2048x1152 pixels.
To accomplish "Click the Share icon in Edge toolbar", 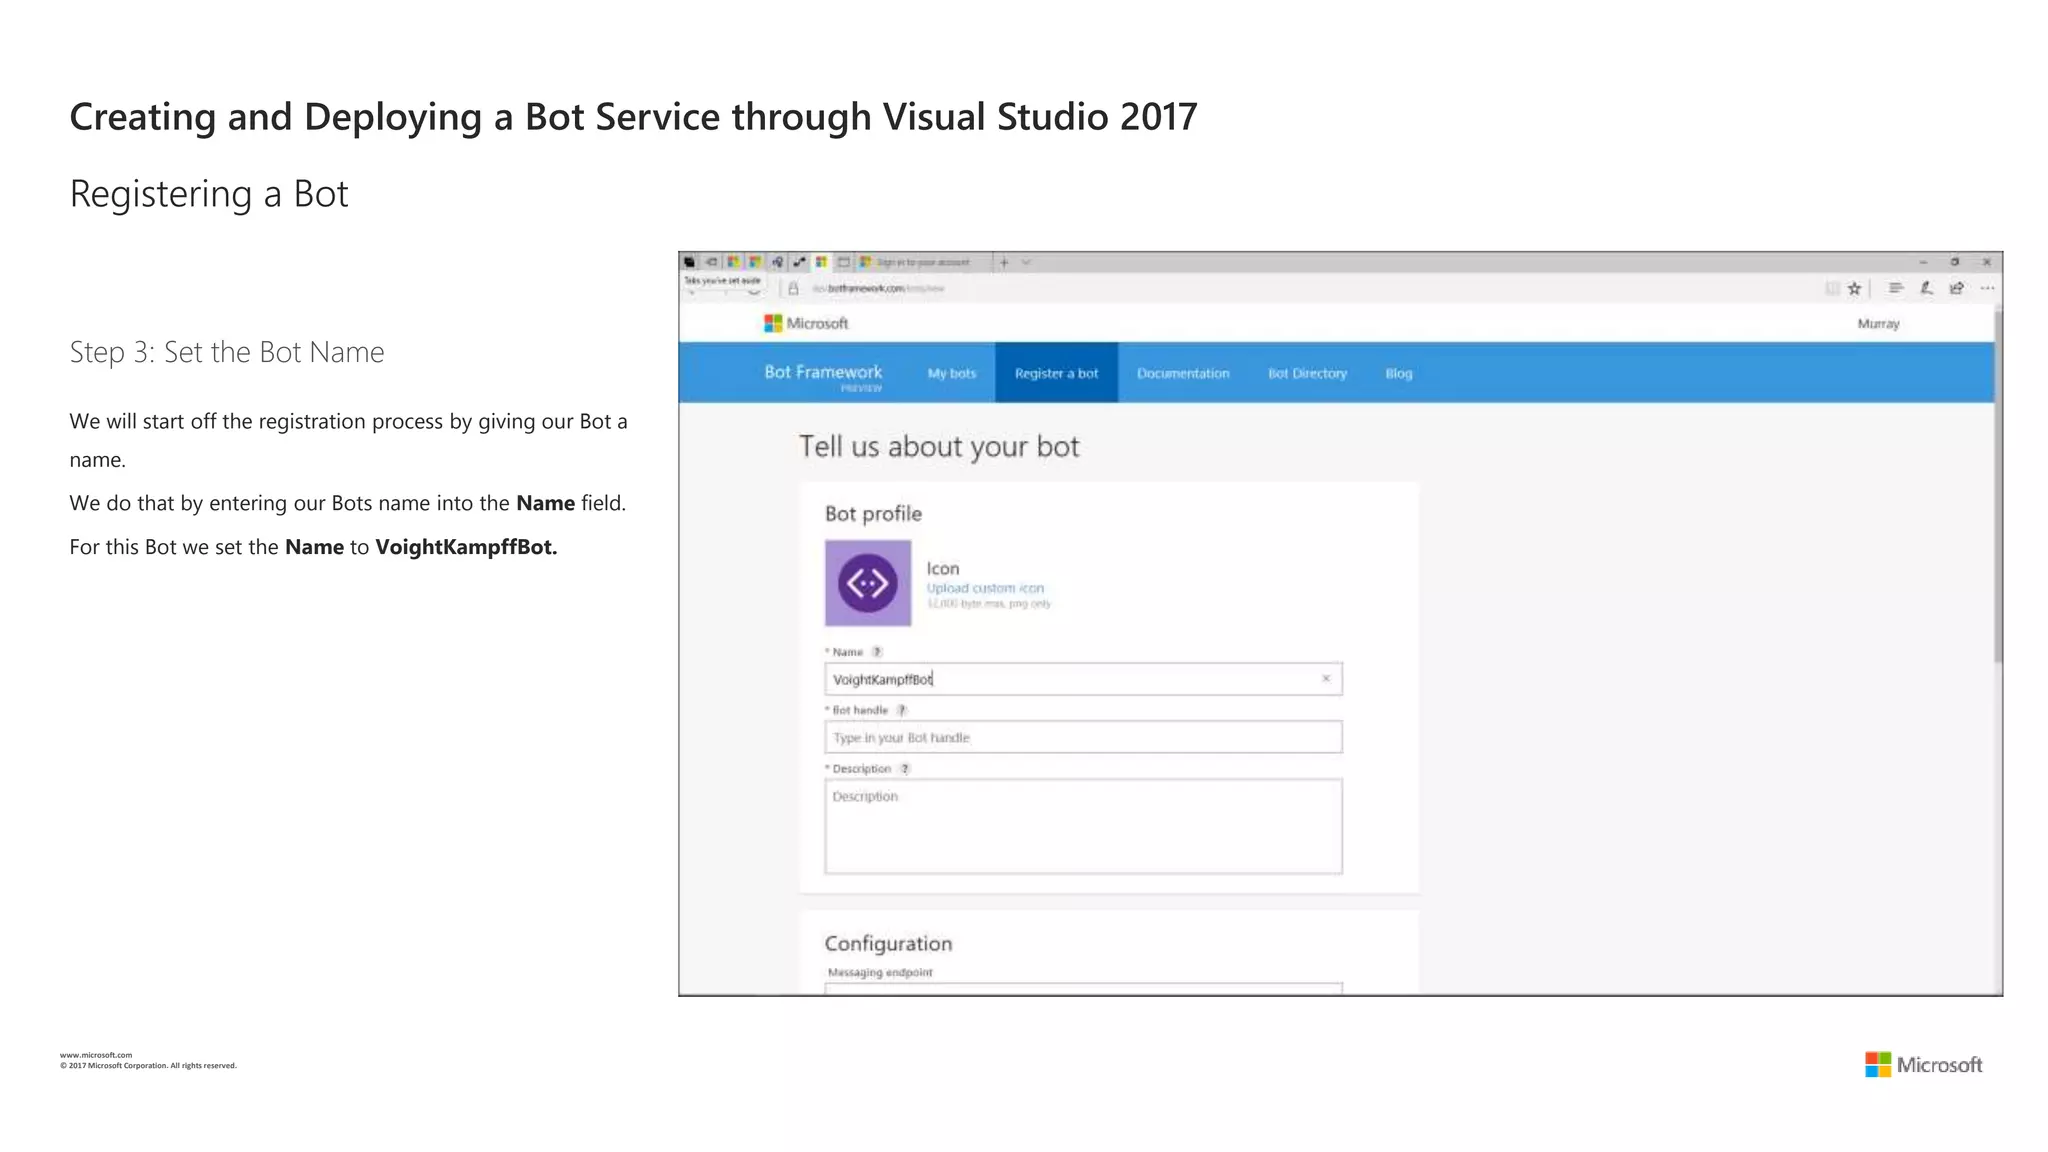I will [x=1957, y=288].
